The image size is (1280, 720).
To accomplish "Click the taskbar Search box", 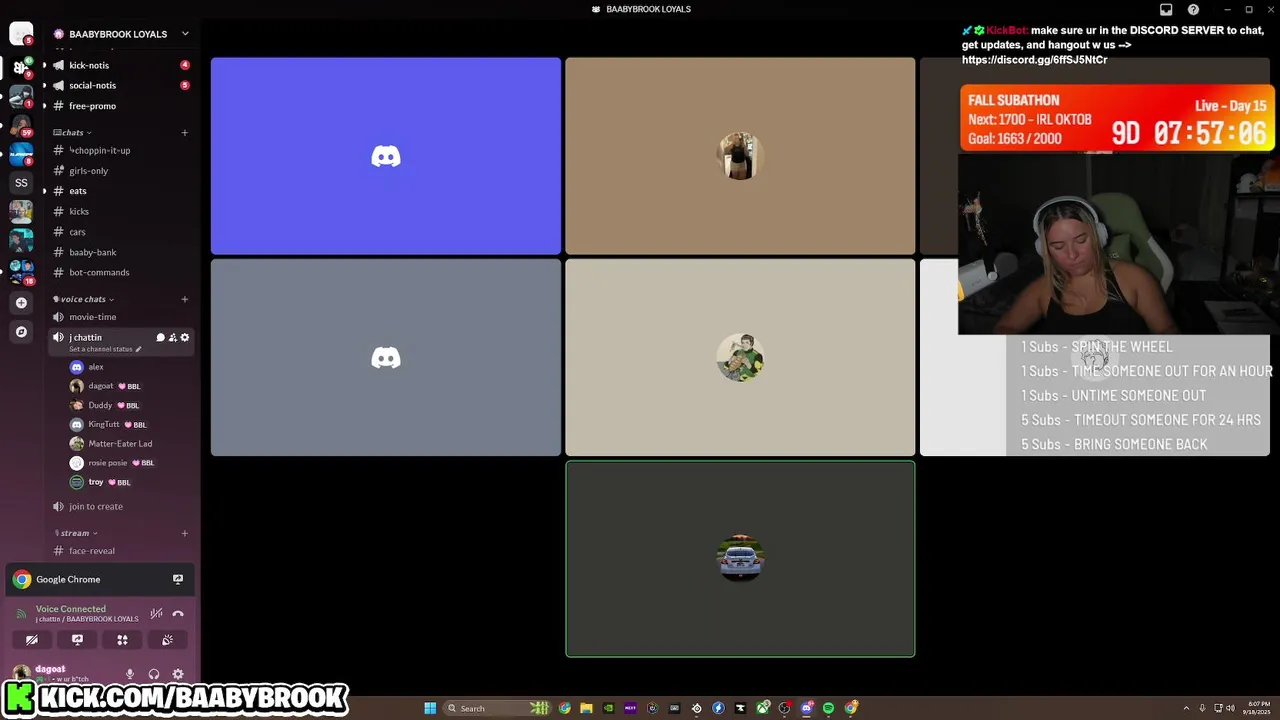I will (x=497, y=708).
